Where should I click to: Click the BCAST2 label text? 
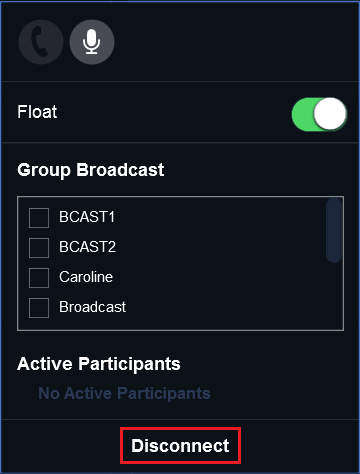(87, 247)
